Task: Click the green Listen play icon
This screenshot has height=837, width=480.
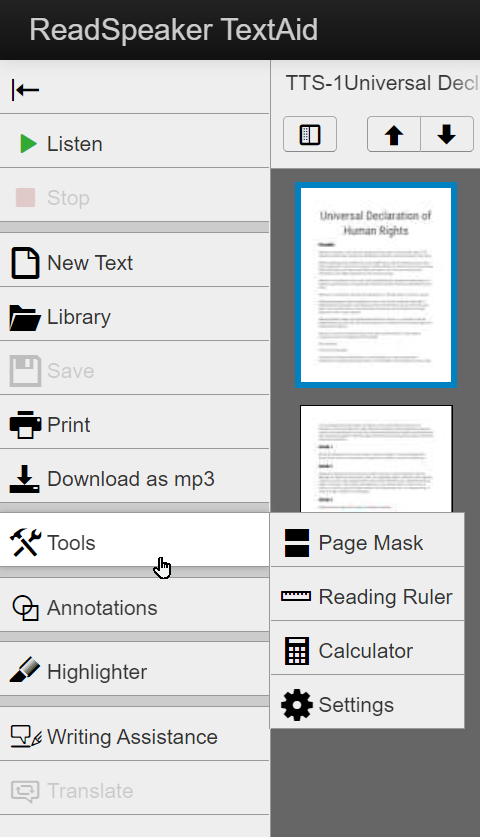Action: [28, 144]
